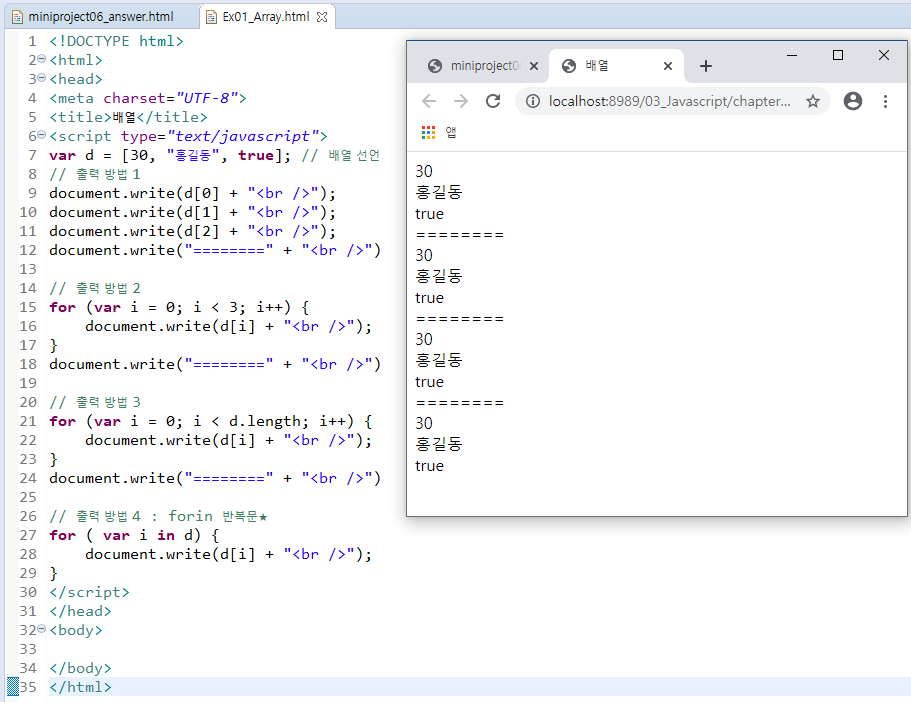This screenshot has width=911, height=702.
Task: Open the Chrome profile avatar
Action: (x=853, y=101)
